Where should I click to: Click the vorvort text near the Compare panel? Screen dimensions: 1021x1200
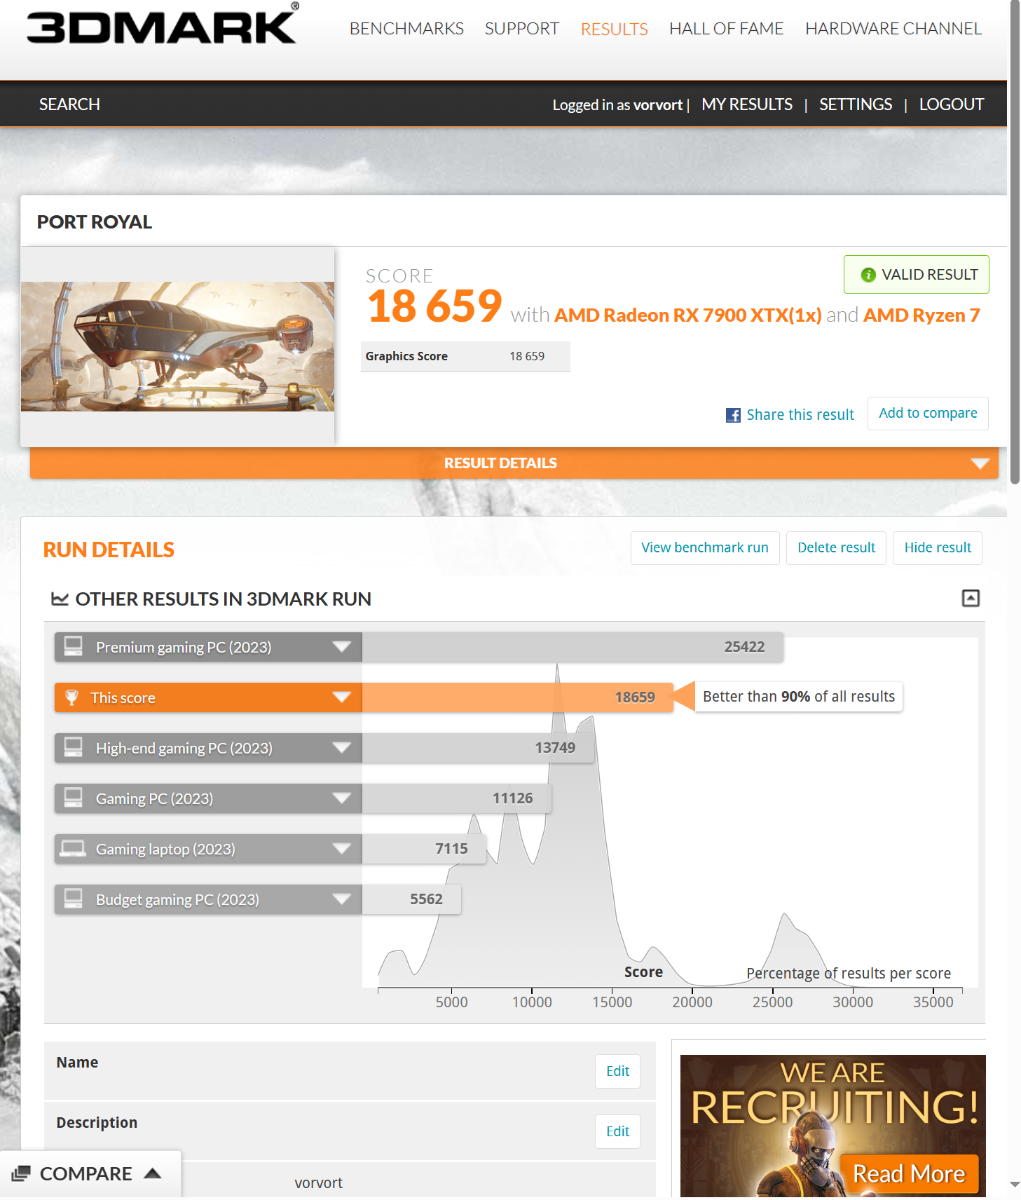[x=318, y=1183]
